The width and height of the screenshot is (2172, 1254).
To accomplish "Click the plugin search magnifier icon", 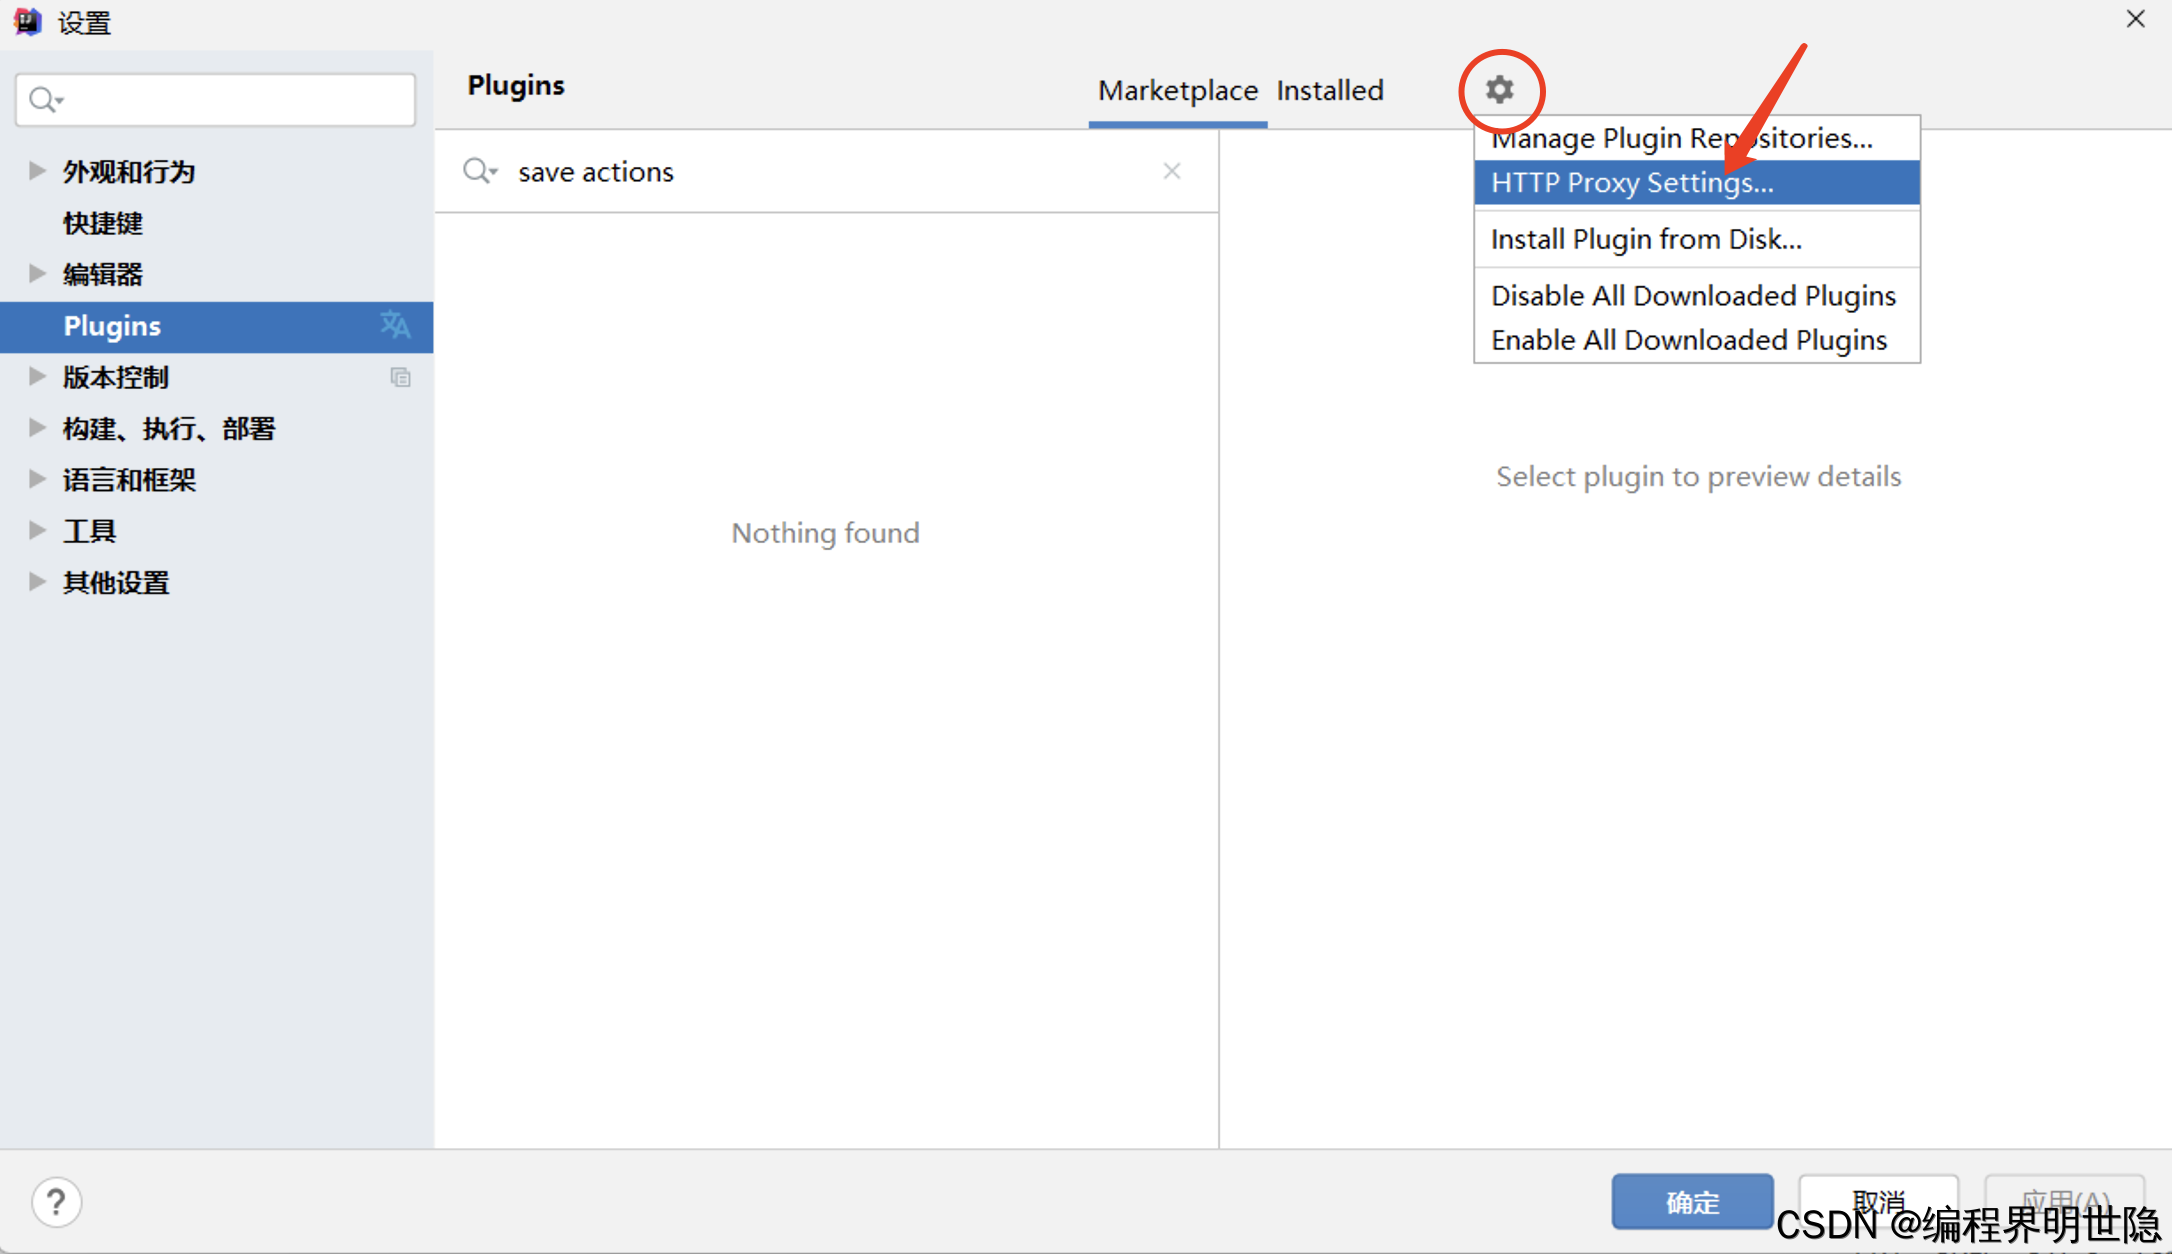I will coord(479,171).
